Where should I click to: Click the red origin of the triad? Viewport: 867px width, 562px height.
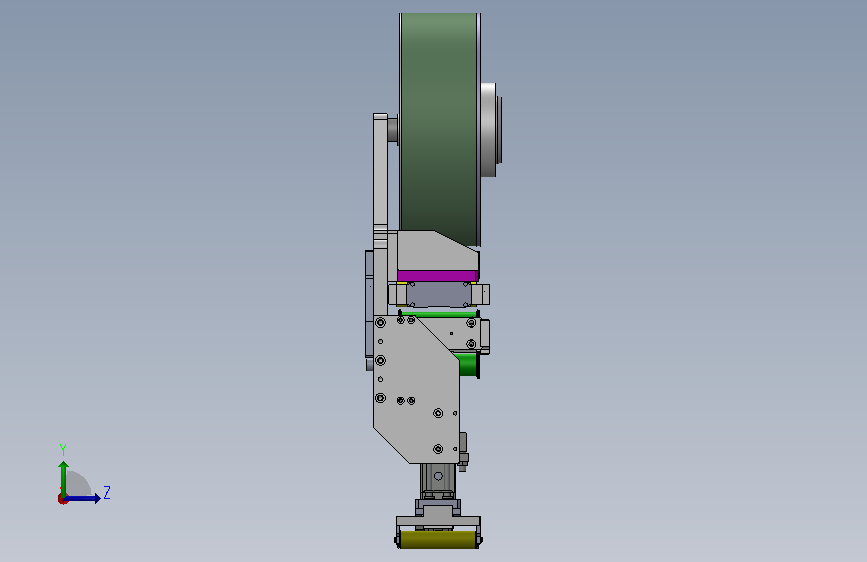pyautogui.click(x=62, y=499)
